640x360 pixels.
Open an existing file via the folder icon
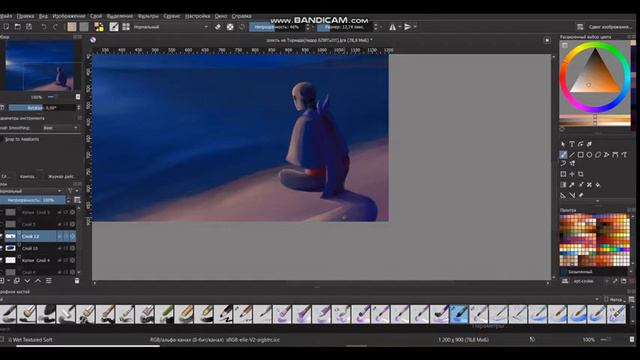coord(18,27)
